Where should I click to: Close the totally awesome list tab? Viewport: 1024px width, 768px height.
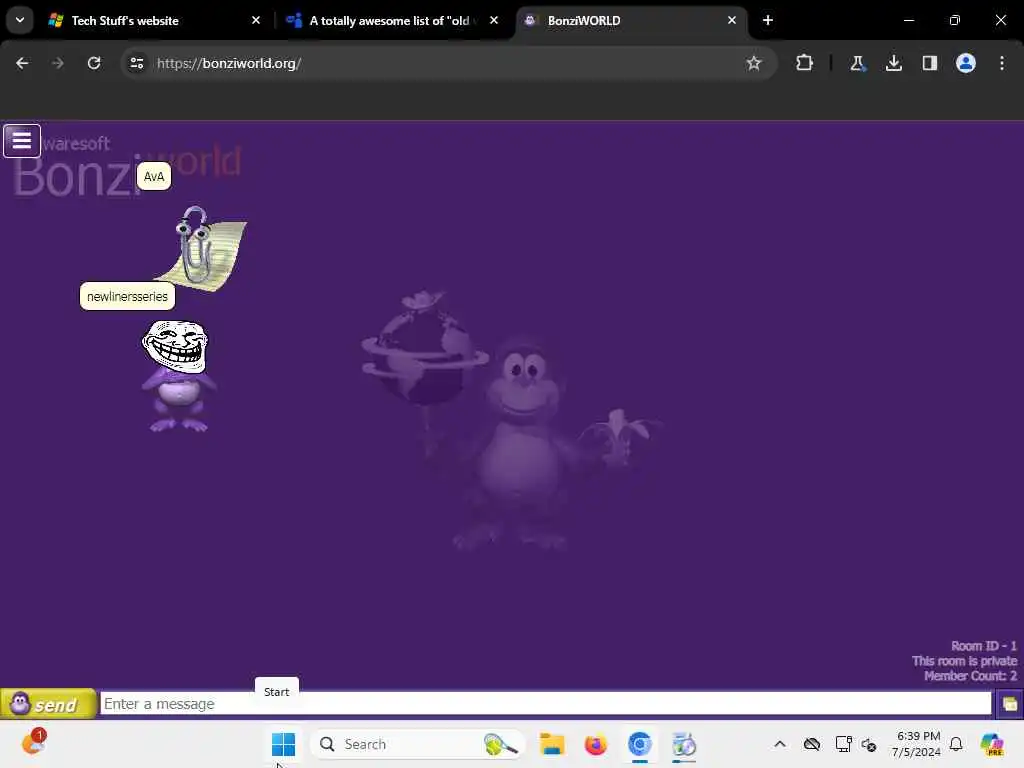(x=494, y=20)
